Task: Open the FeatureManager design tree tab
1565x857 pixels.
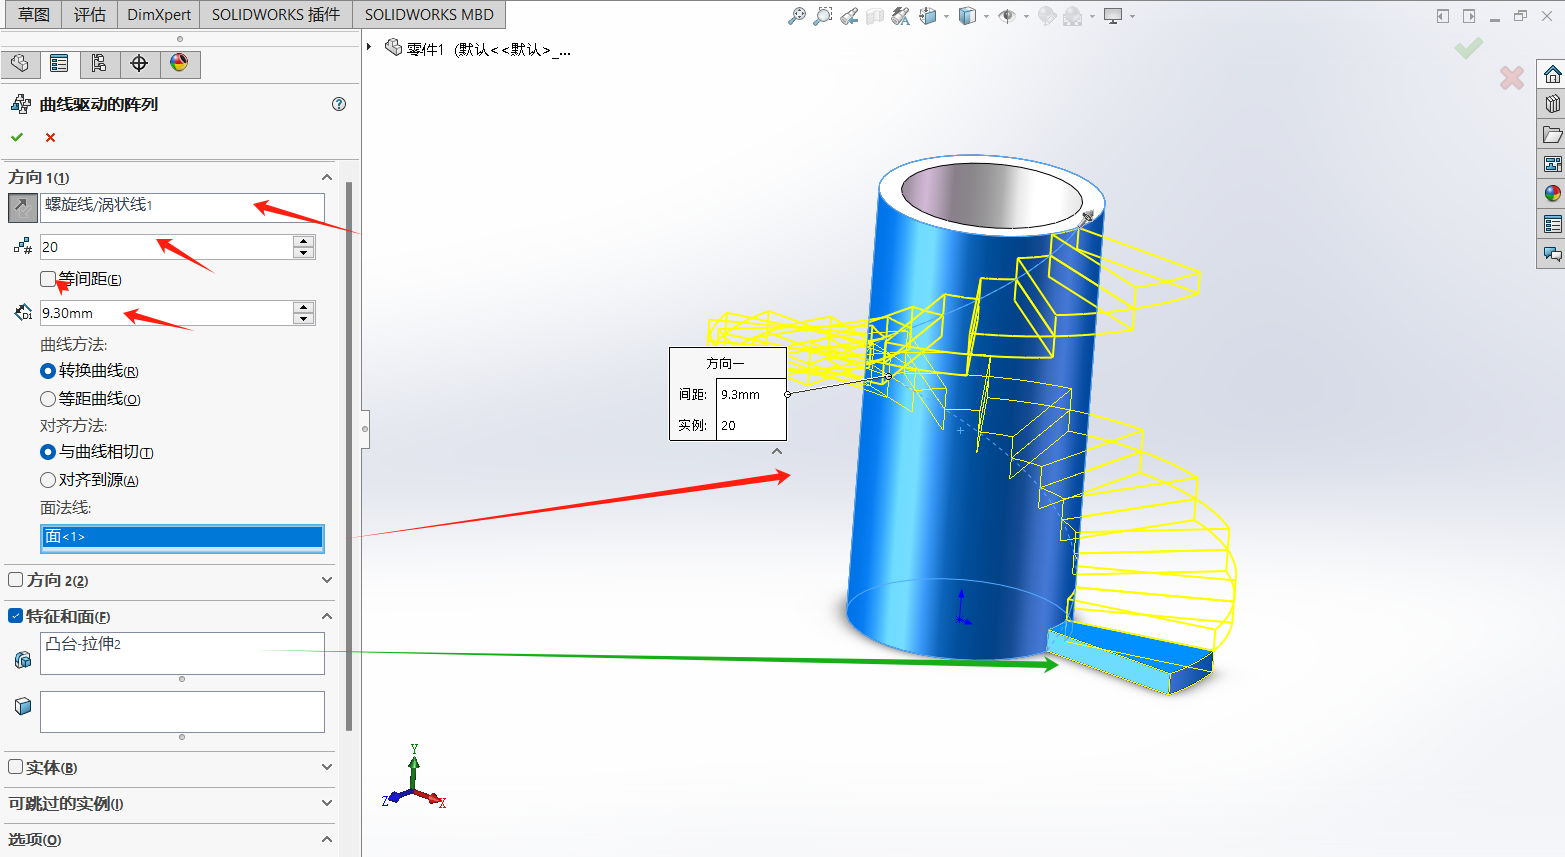Action: tap(20, 64)
